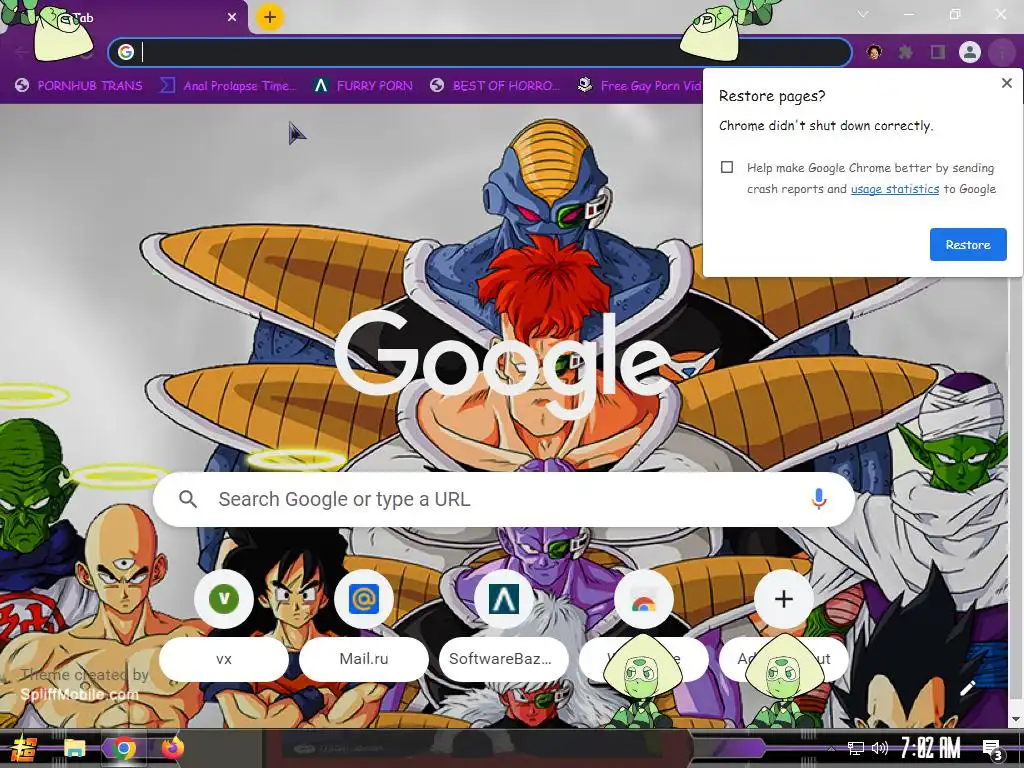Click the Chrome taskbar icon
Screen dimensions: 1024x768
pyautogui.click(x=123, y=748)
